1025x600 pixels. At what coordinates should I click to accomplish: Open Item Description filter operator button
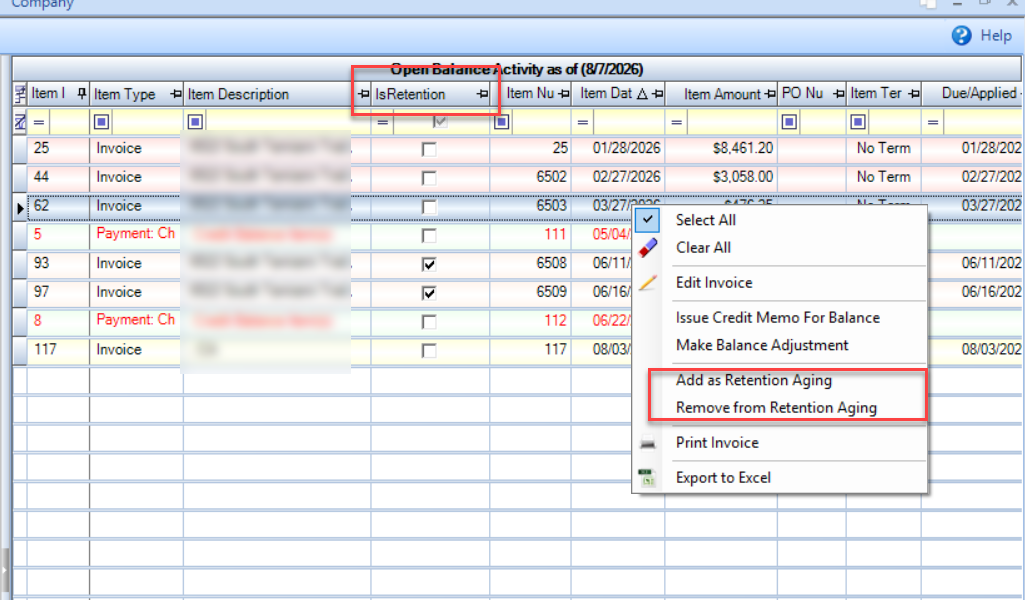(195, 122)
